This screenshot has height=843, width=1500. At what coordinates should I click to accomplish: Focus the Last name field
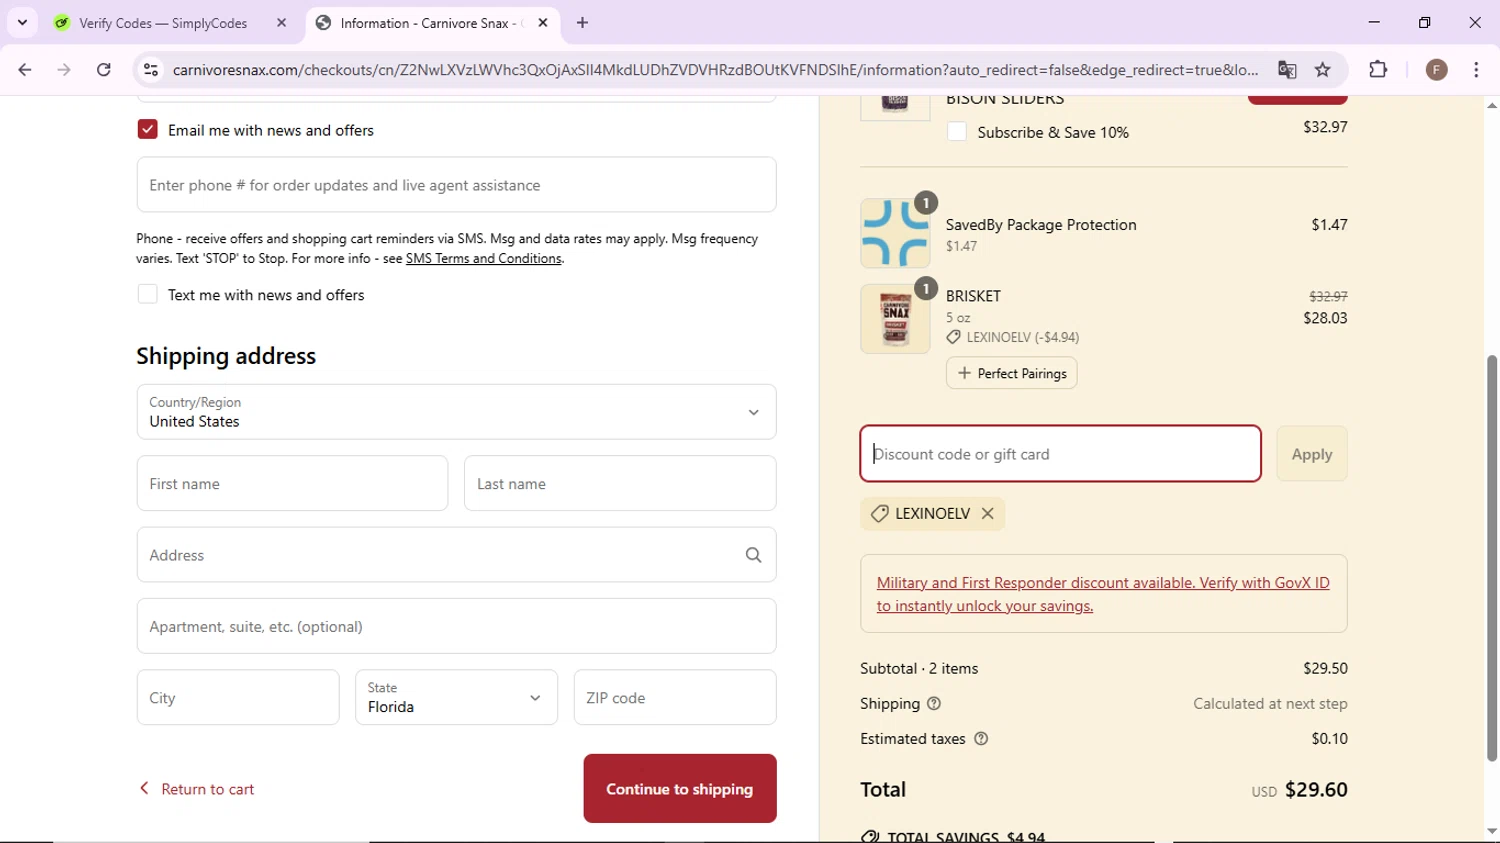click(620, 483)
